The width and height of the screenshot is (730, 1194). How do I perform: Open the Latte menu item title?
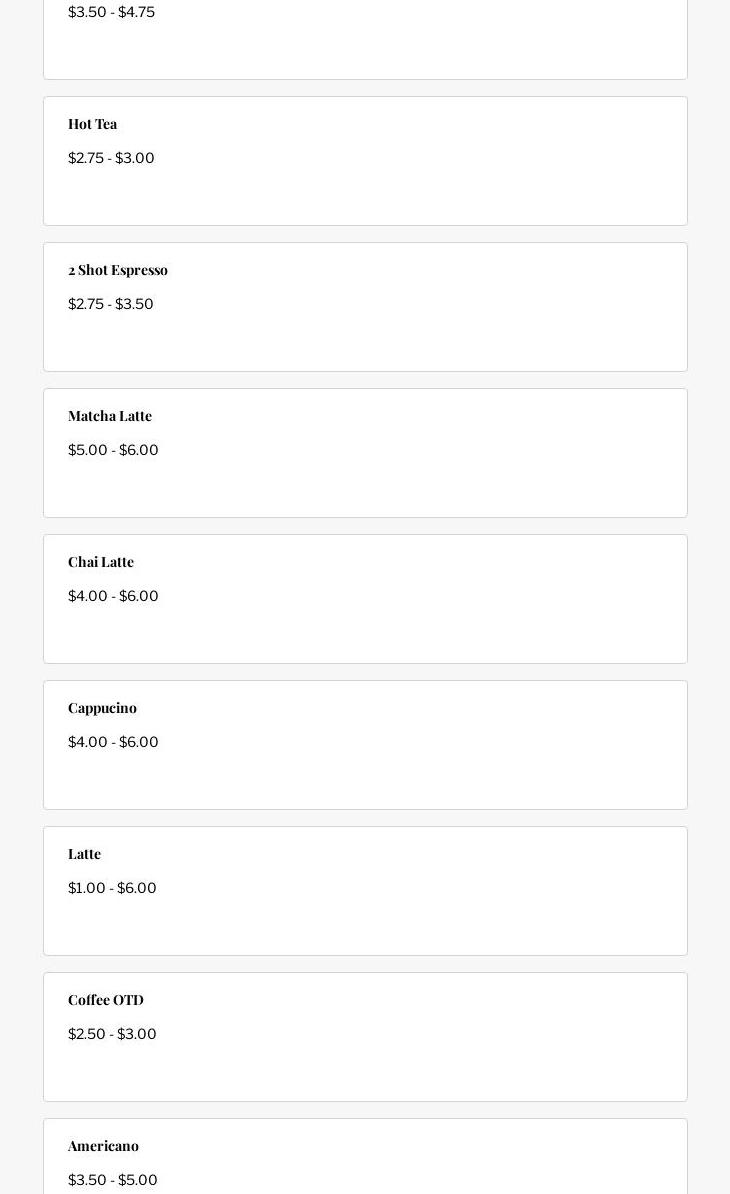(x=84, y=854)
